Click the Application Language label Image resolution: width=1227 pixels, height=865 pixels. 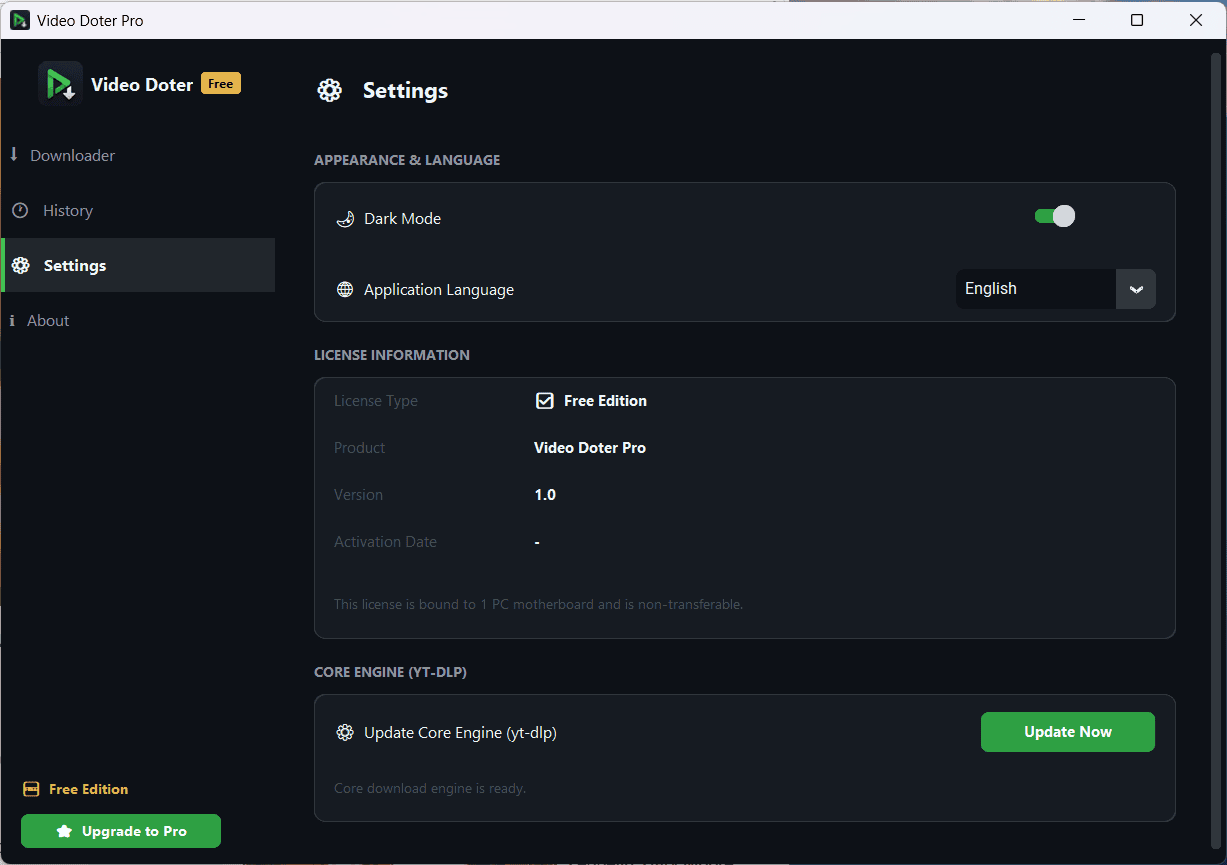[439, 290]
